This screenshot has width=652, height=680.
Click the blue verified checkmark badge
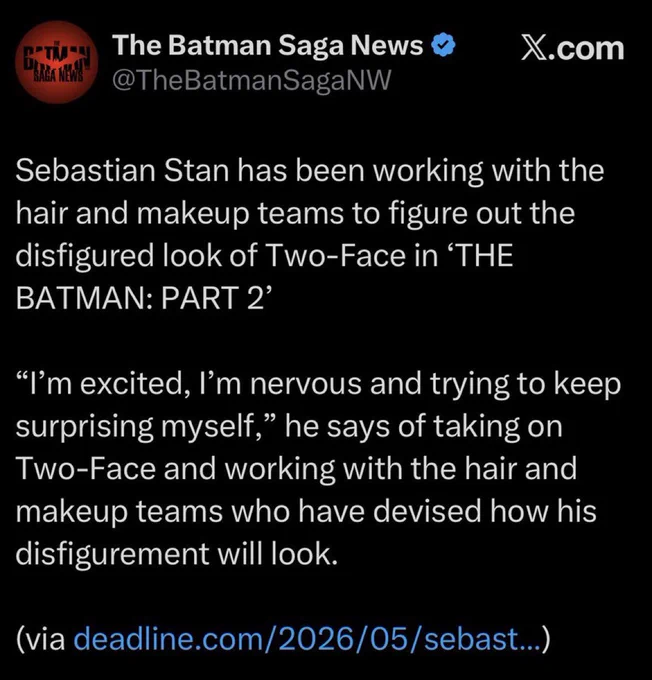pyautogui.click(x=443, y=46)
